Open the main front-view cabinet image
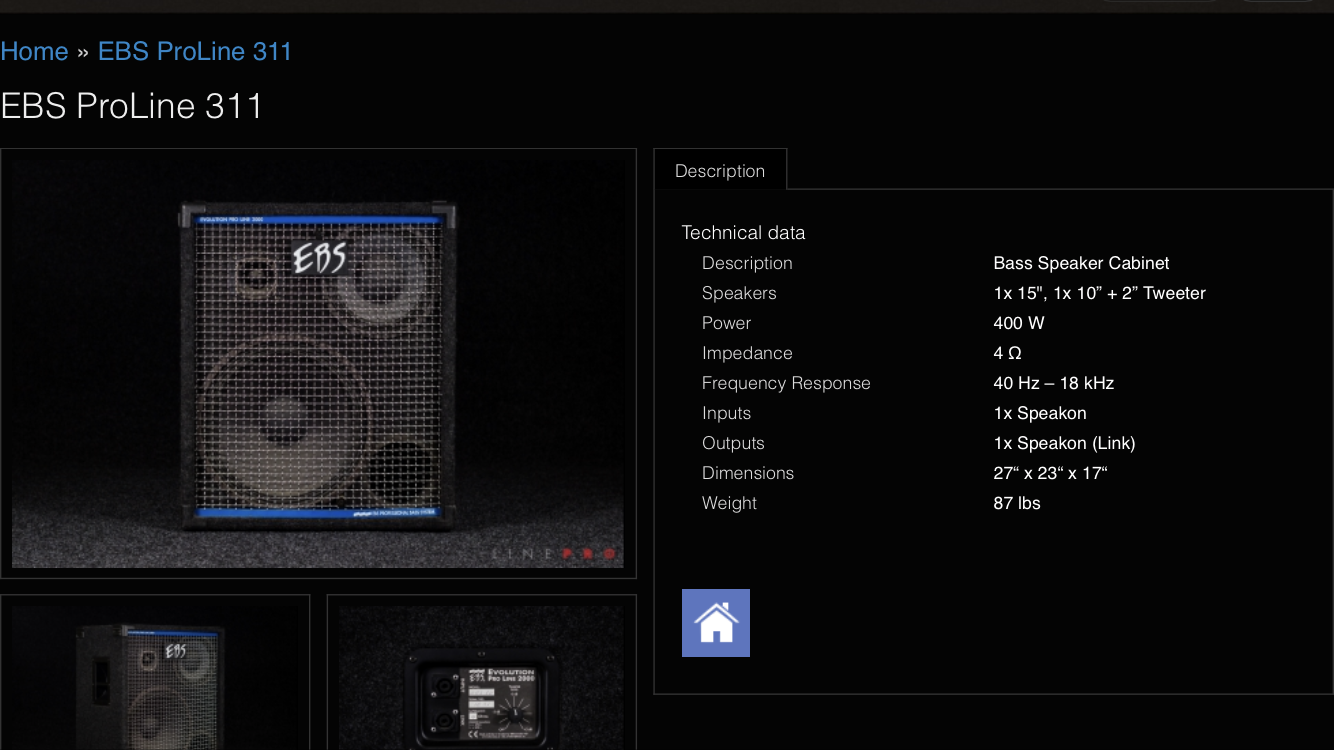The width and height of the screenshot is (1334, 750). click(318, 363)
